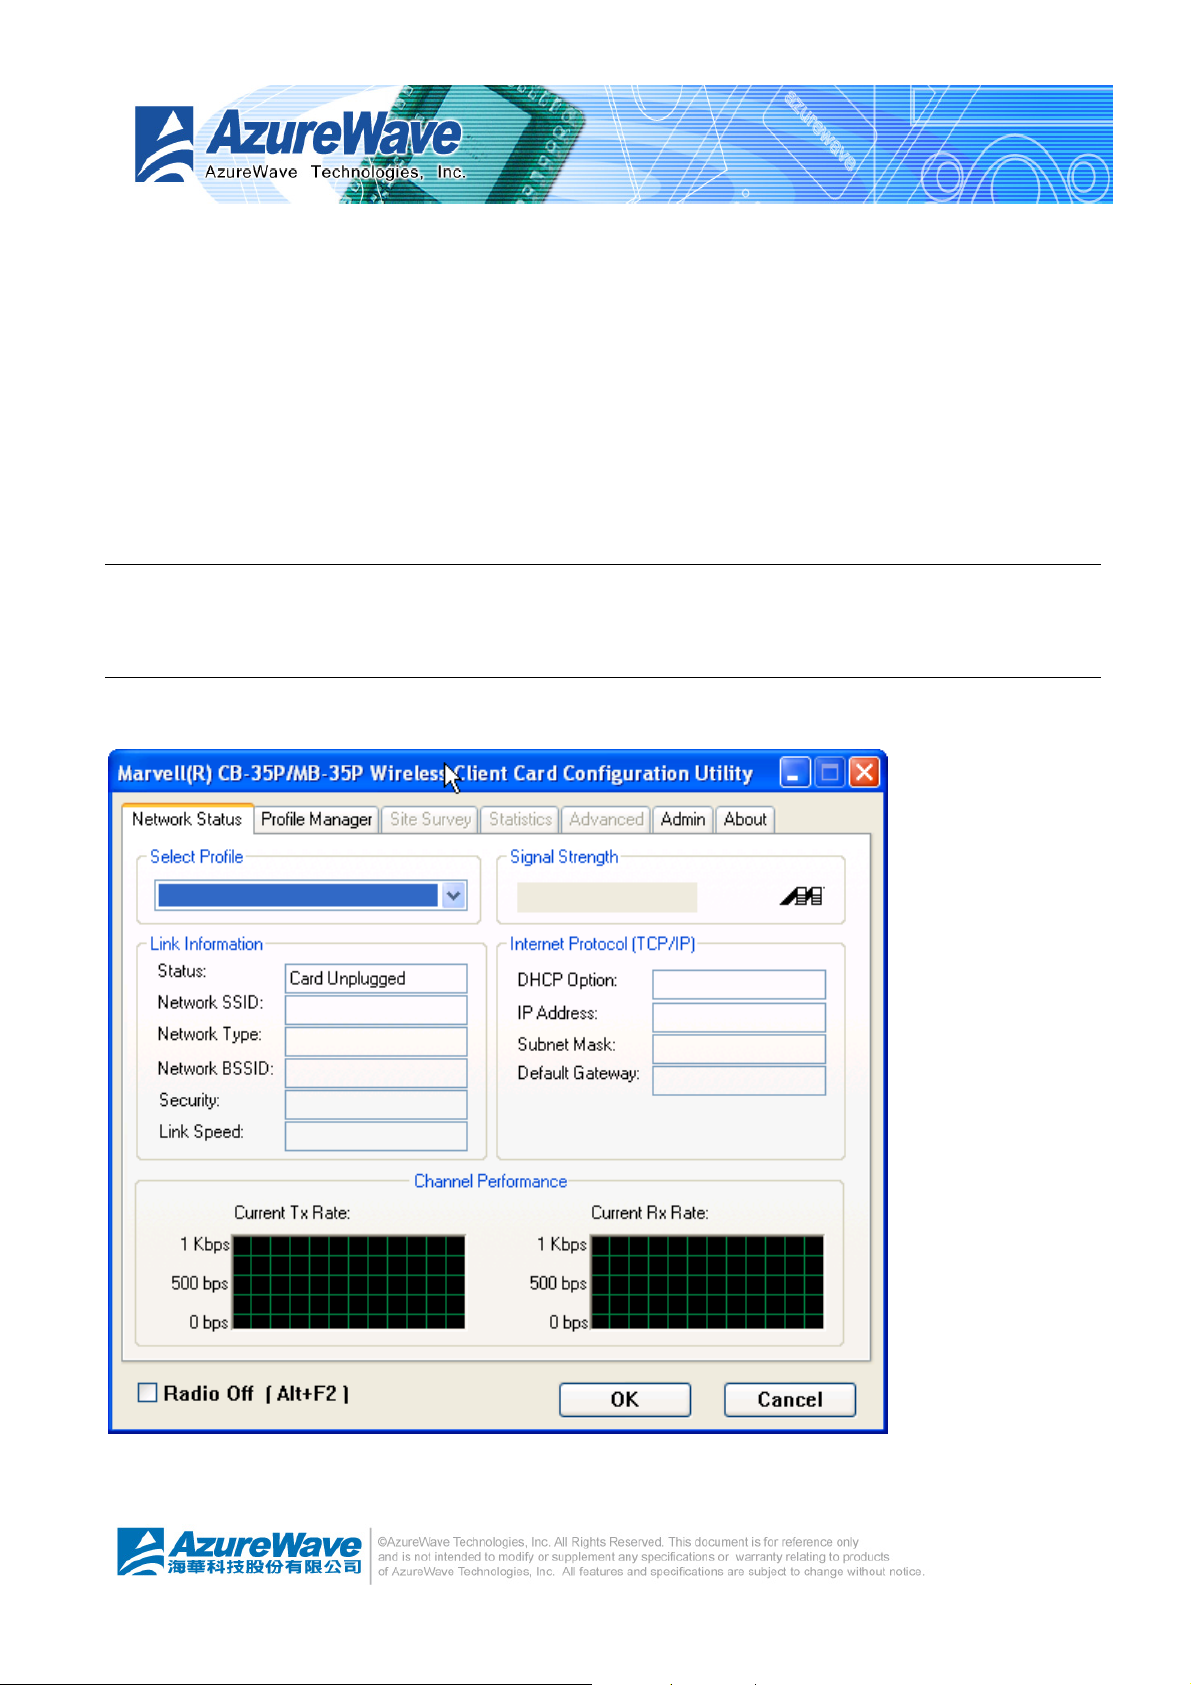
Task: Click the DHCP Option field
Action: [739, 984]
